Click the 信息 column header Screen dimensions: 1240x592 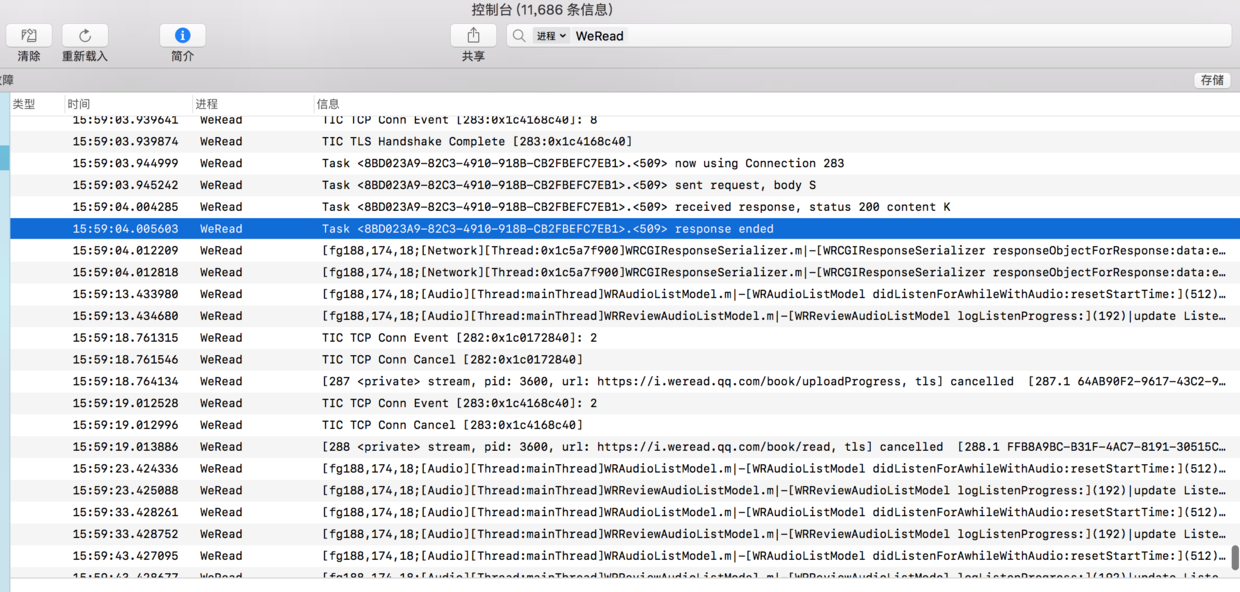[x=327, y=103]
